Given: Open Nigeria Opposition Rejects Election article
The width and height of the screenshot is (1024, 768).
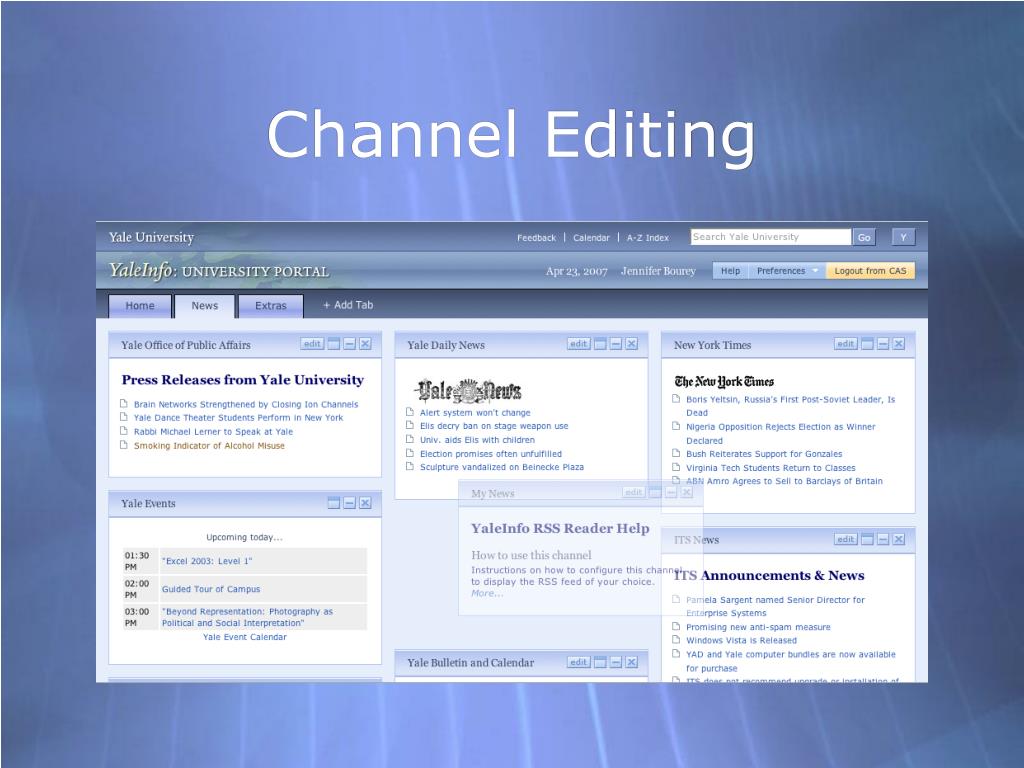Looking at the screenshot, I should 780,433.
